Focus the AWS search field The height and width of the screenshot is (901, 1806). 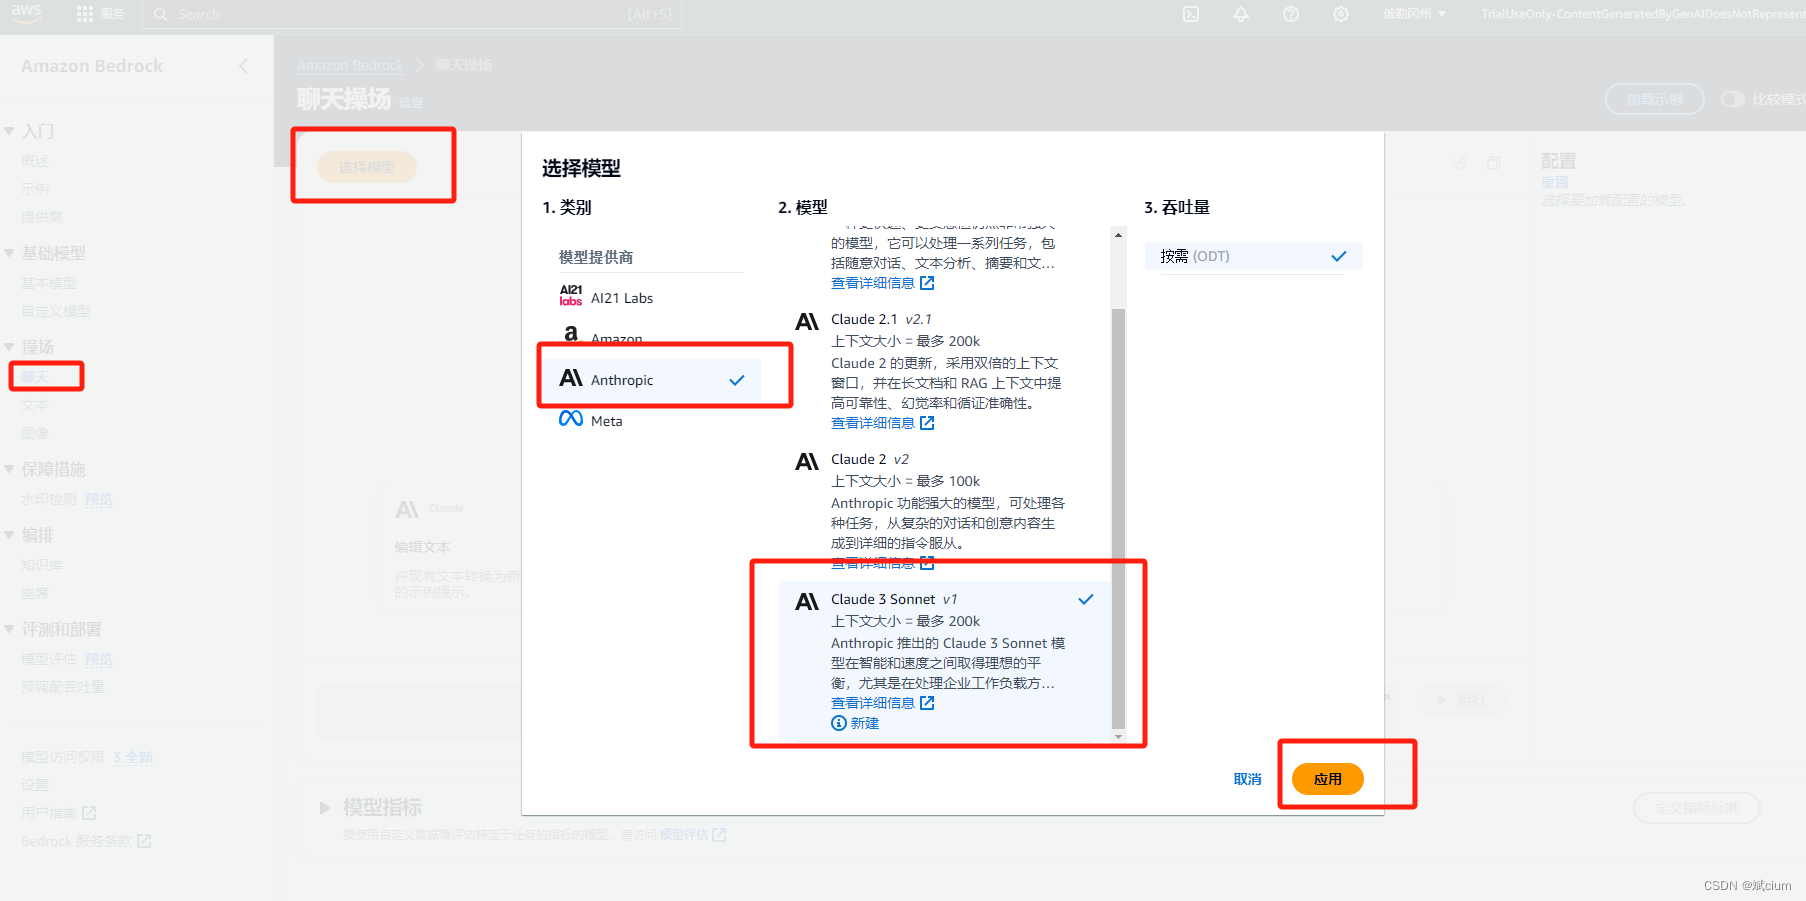(x=412, y=14)
